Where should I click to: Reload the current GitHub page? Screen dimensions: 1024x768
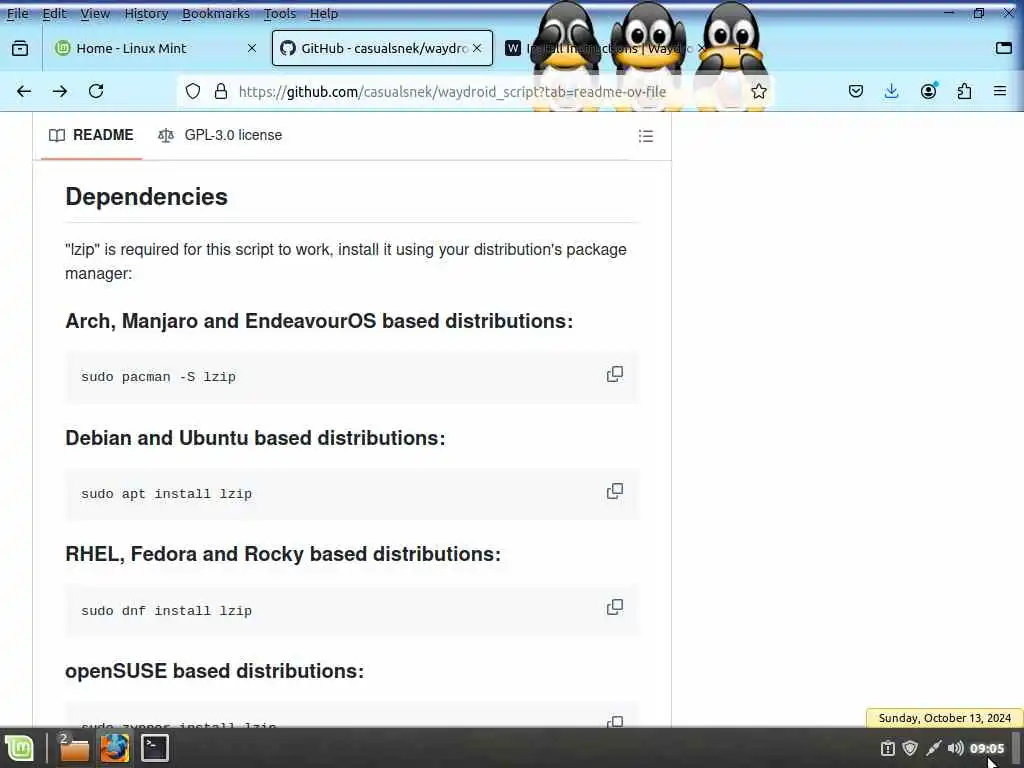(x=96, y=91)
